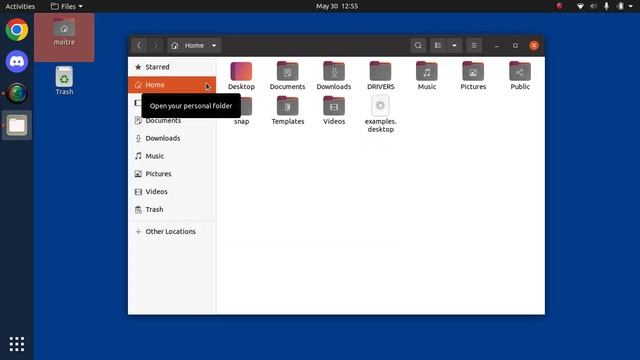Open the Desktop folder
This screenshot has height=360, width=640.
tap(241, 76)
